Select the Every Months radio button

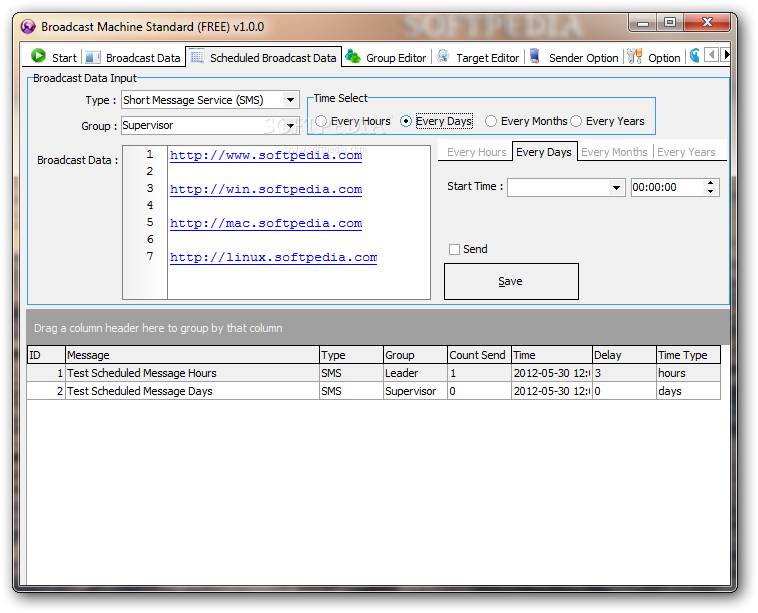(491, 121)
